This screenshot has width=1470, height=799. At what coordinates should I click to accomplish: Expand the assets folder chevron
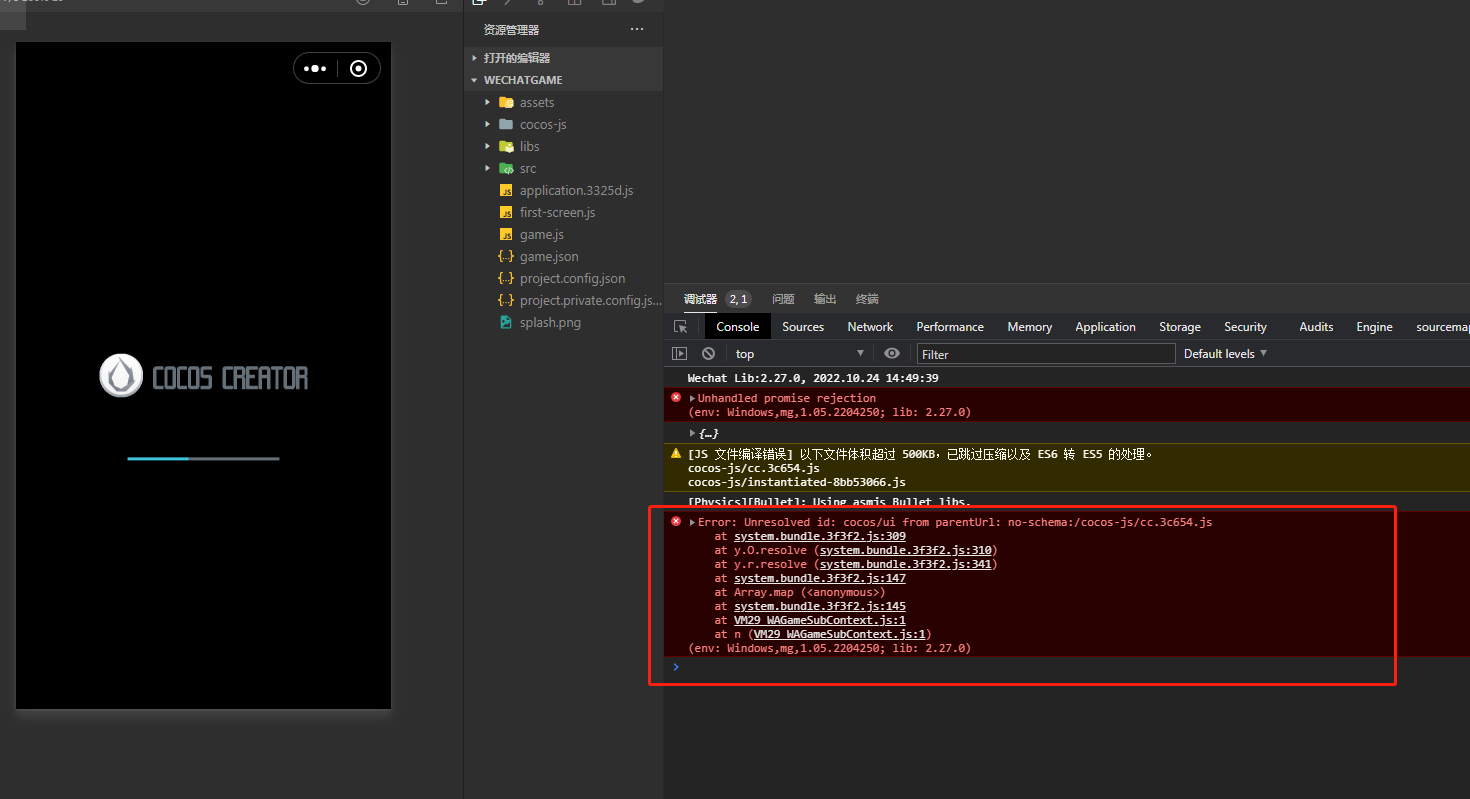coord(488,102)
